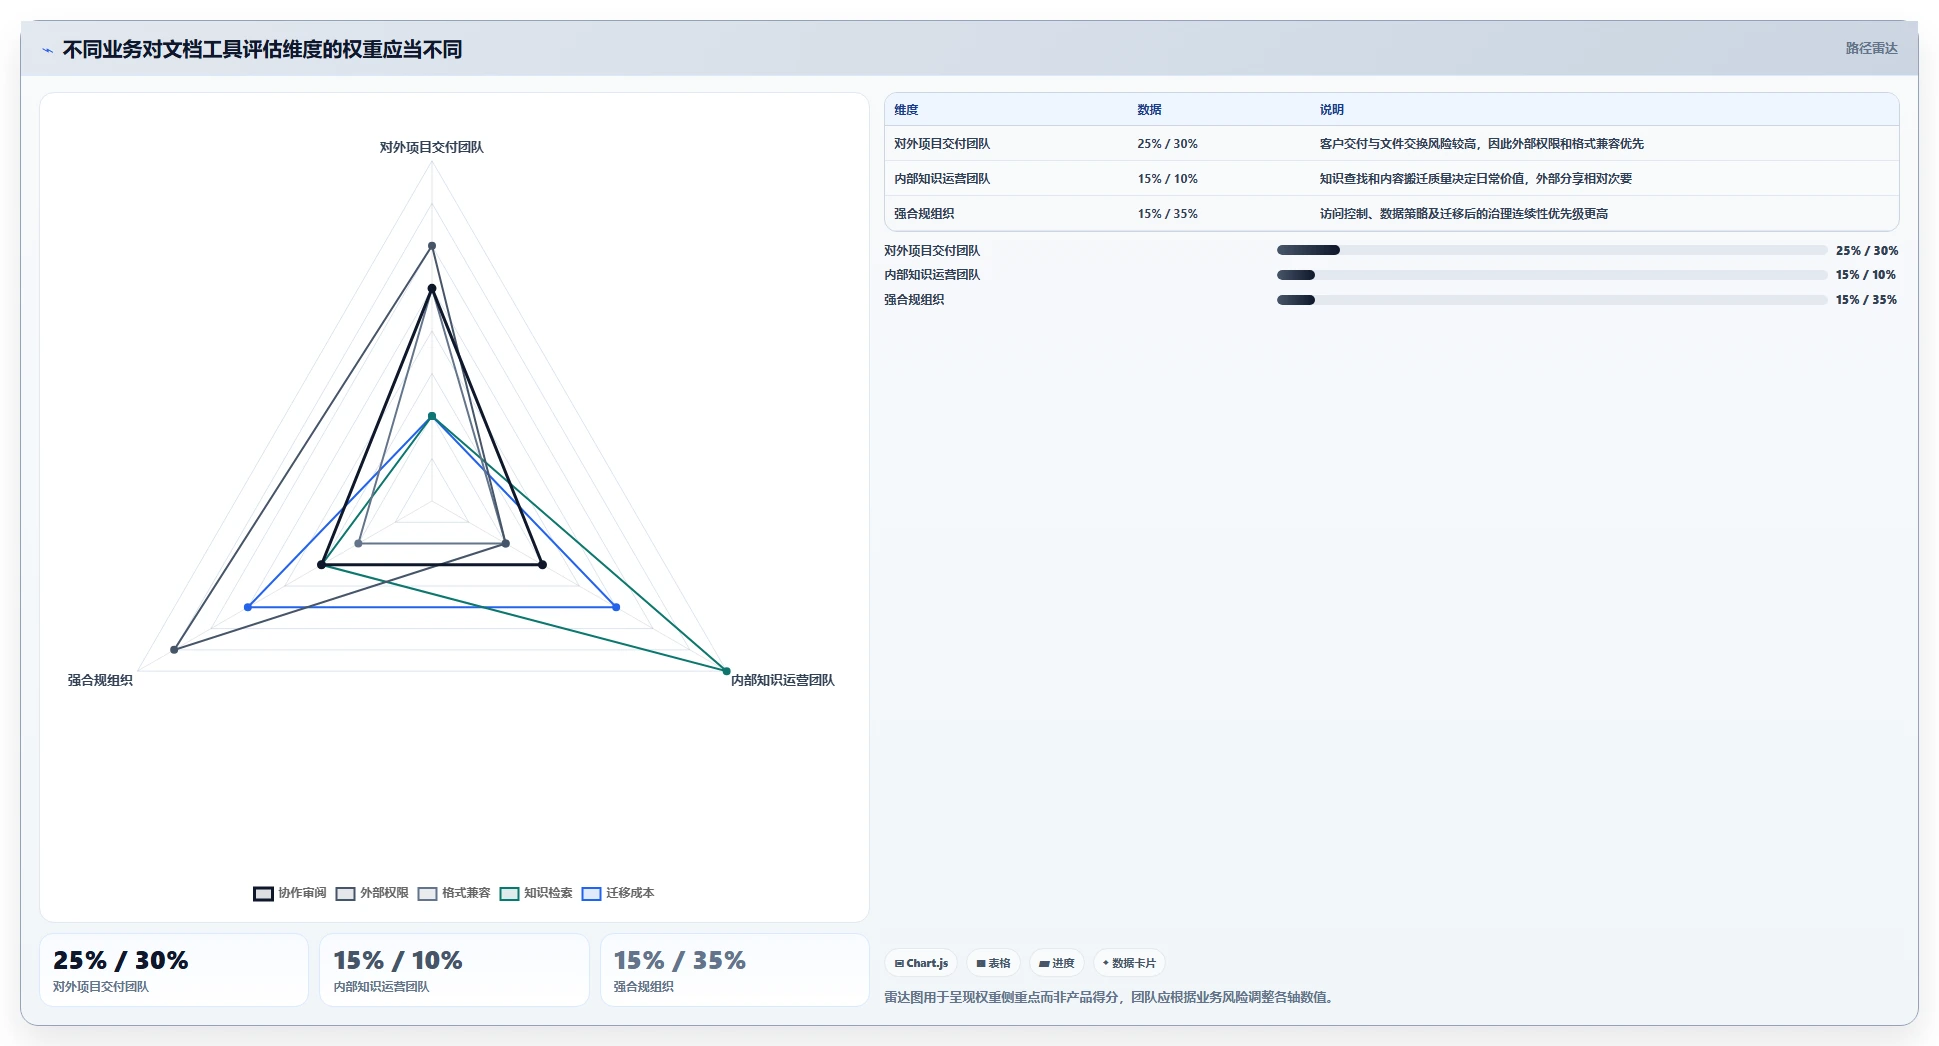Screen dimensions: 1939x1046
Task: Click the 内部知识运营团队 radar axis label
Action: pyautogui.click(x=782, y=680)
